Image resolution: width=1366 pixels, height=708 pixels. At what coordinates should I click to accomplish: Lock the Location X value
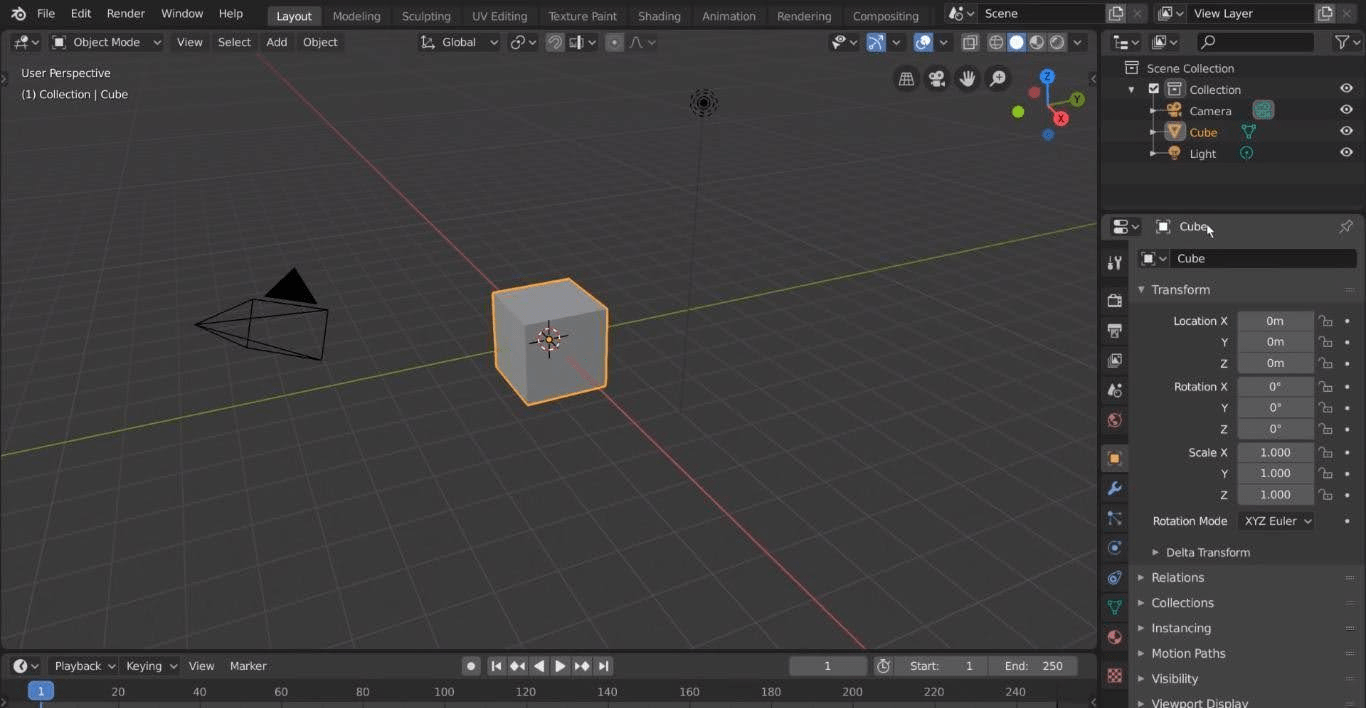(1325, 321)
